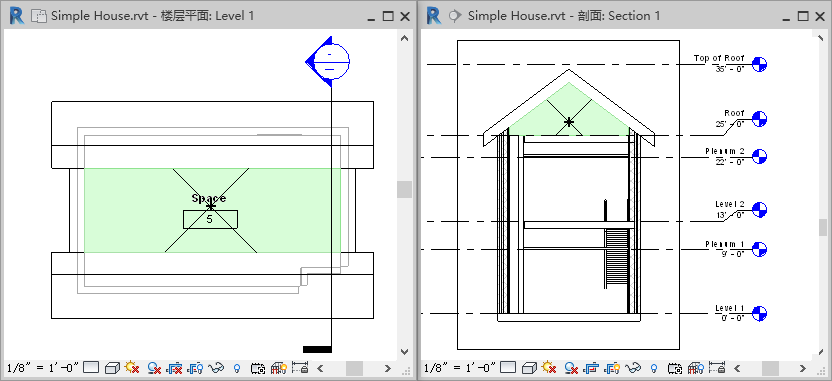Open Temporary Hide/Isolate glasses in Section 1 view
Image resolution: width=832 pixels, height=381 pixels.
[x=634, y=367]
